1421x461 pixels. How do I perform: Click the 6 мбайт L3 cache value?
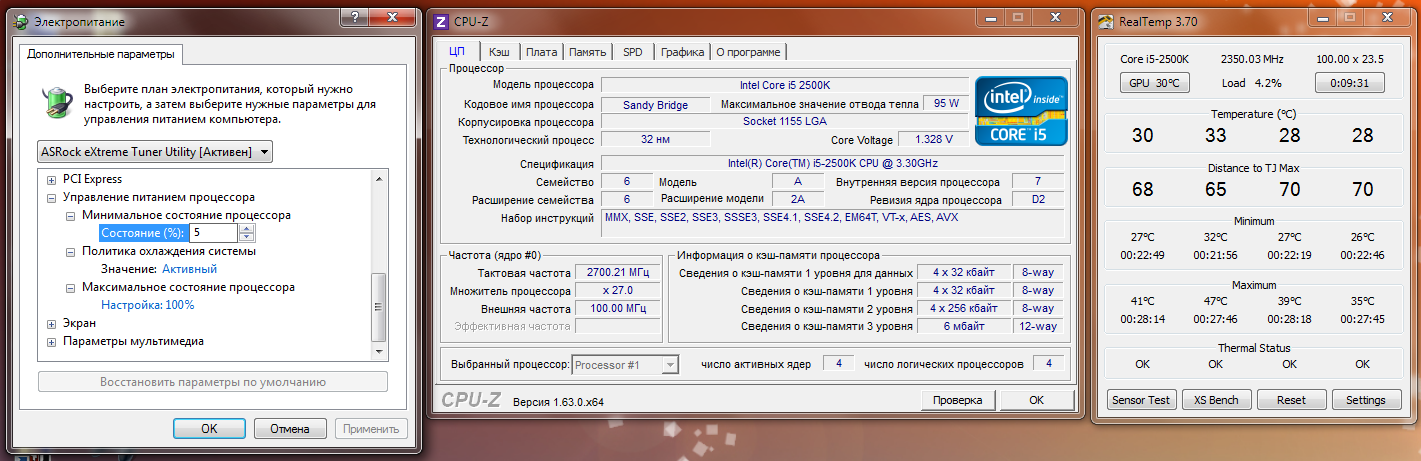[964, 327]
